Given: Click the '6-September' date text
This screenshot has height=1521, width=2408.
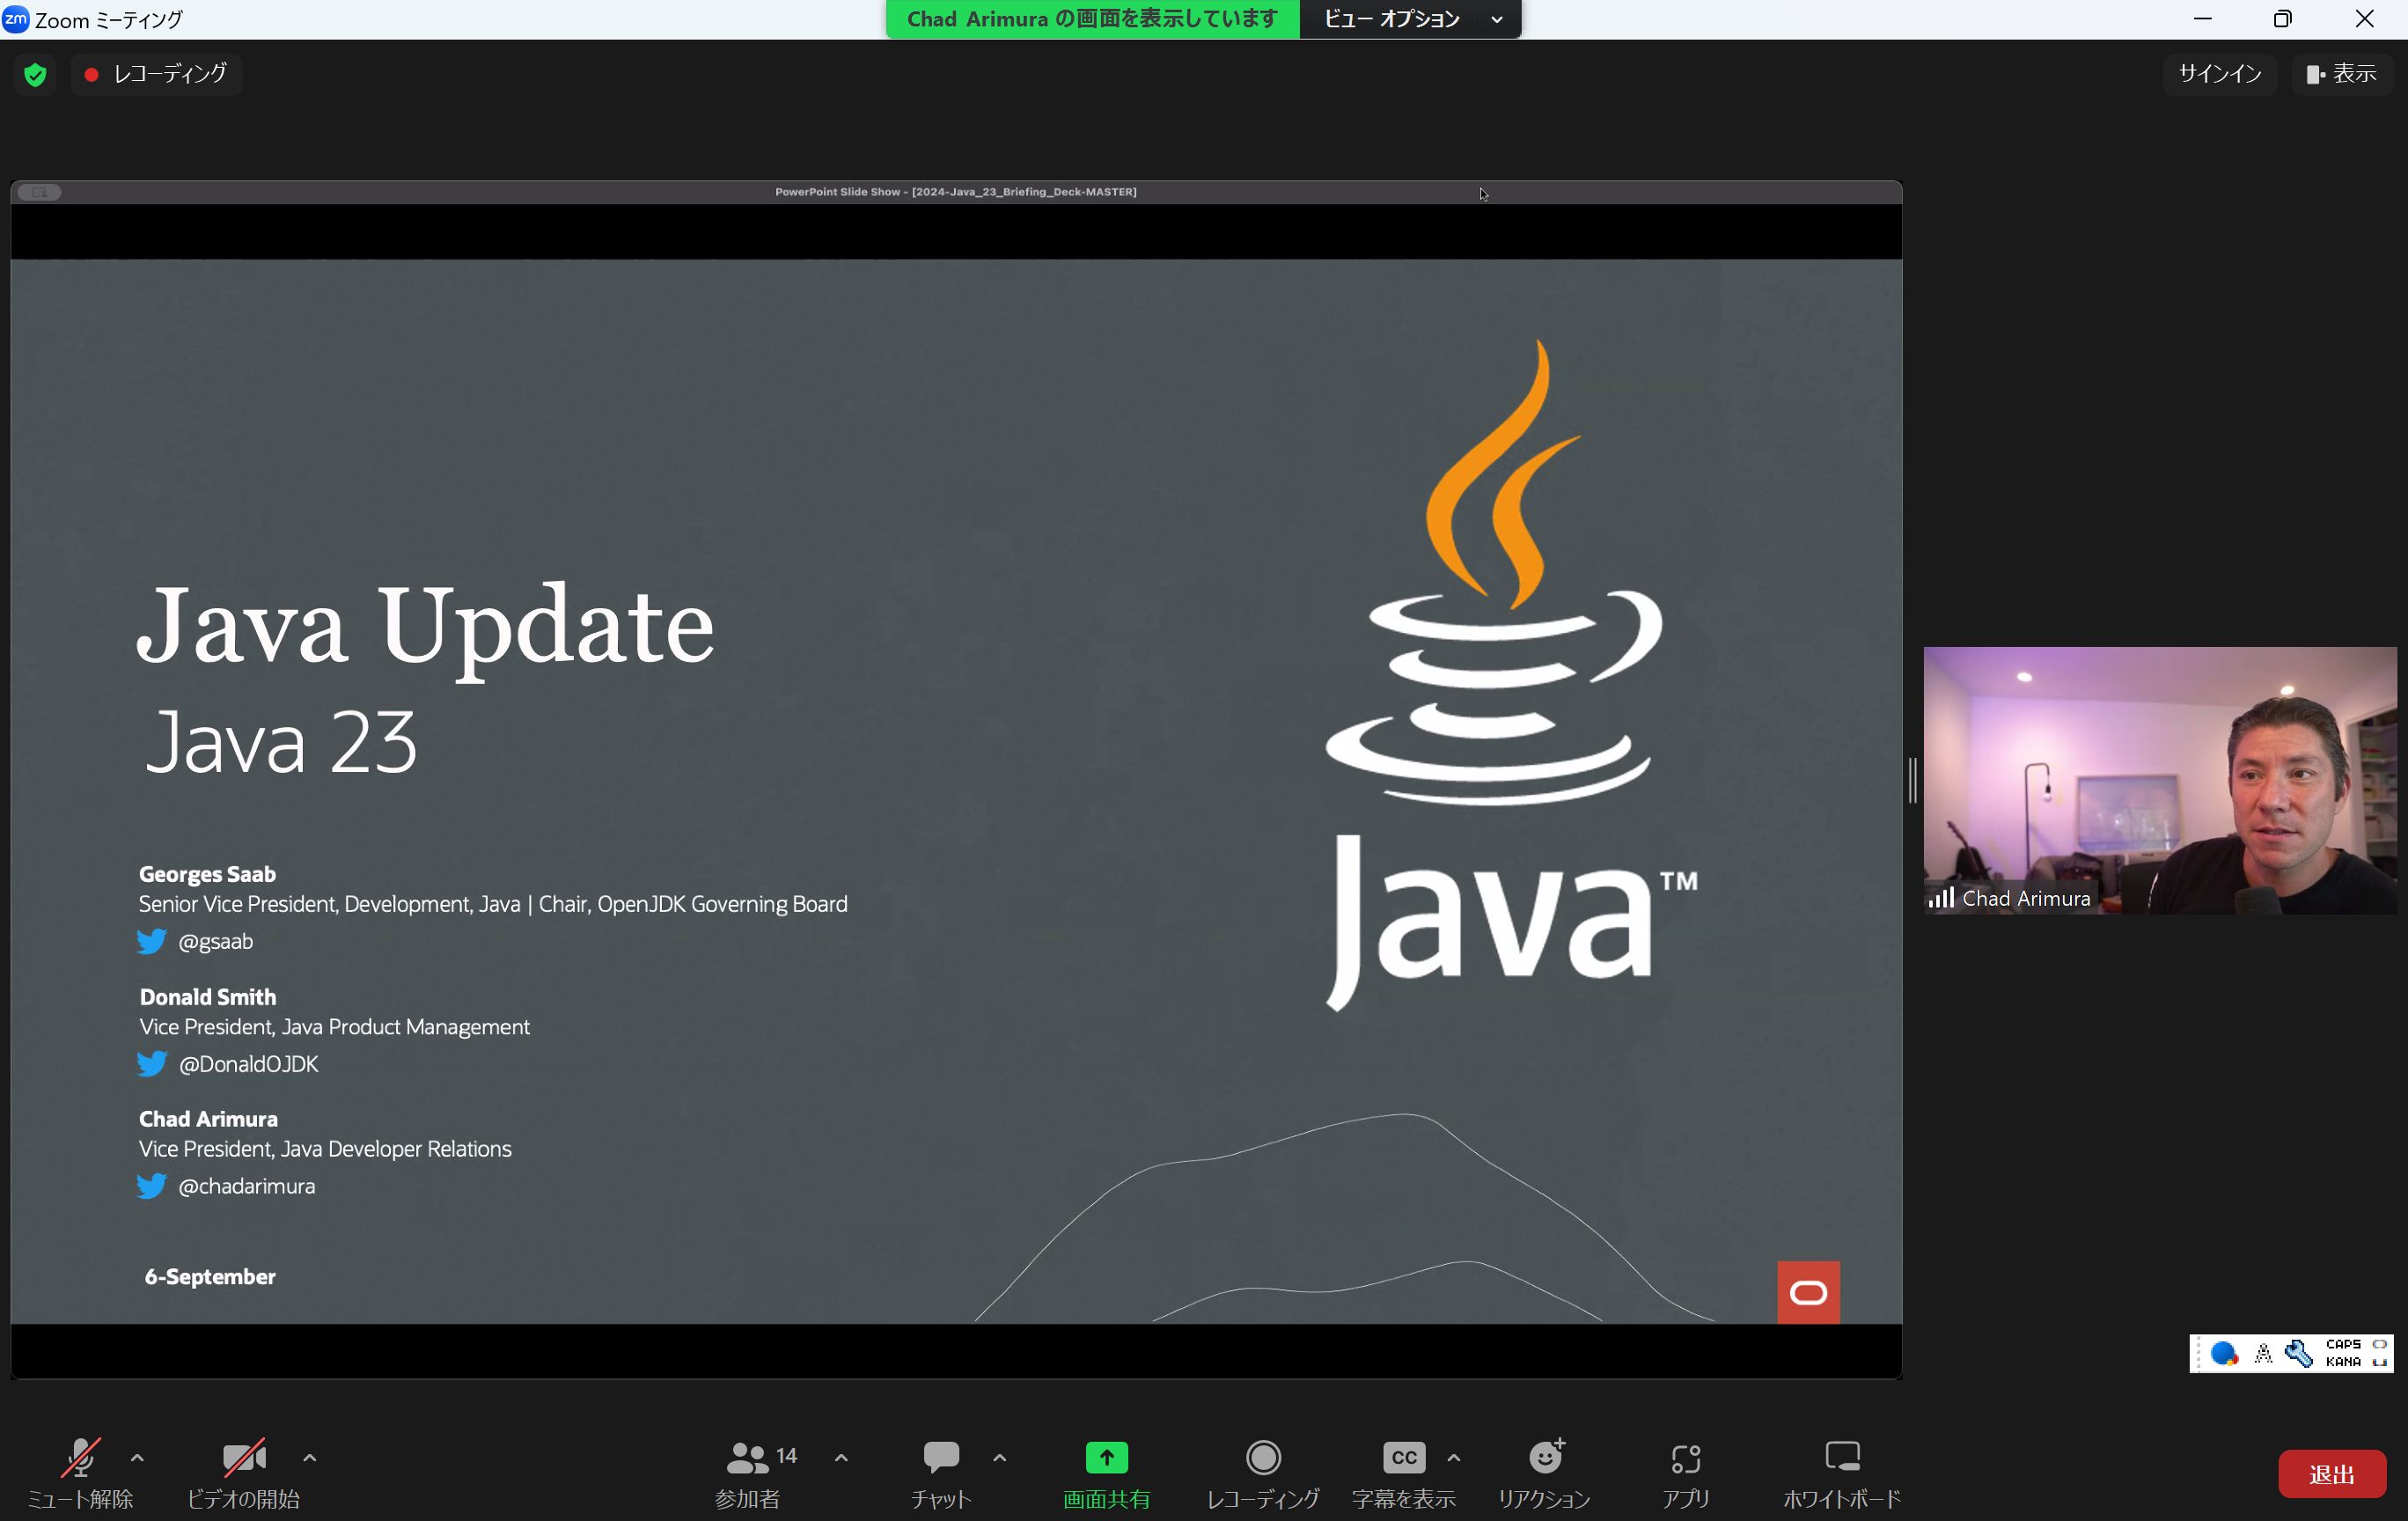Looking at the screenshot, I should point(210,1277).
